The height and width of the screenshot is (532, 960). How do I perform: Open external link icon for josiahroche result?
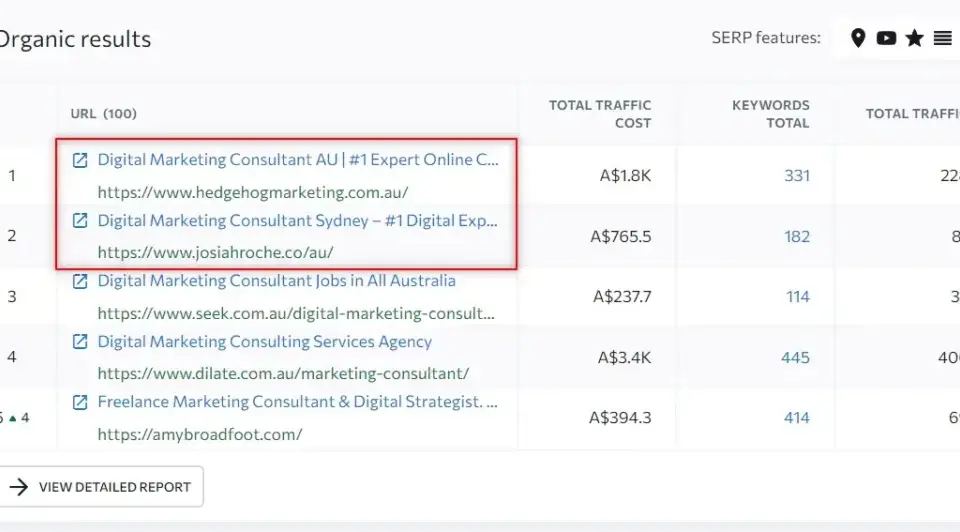coord(80,220)
